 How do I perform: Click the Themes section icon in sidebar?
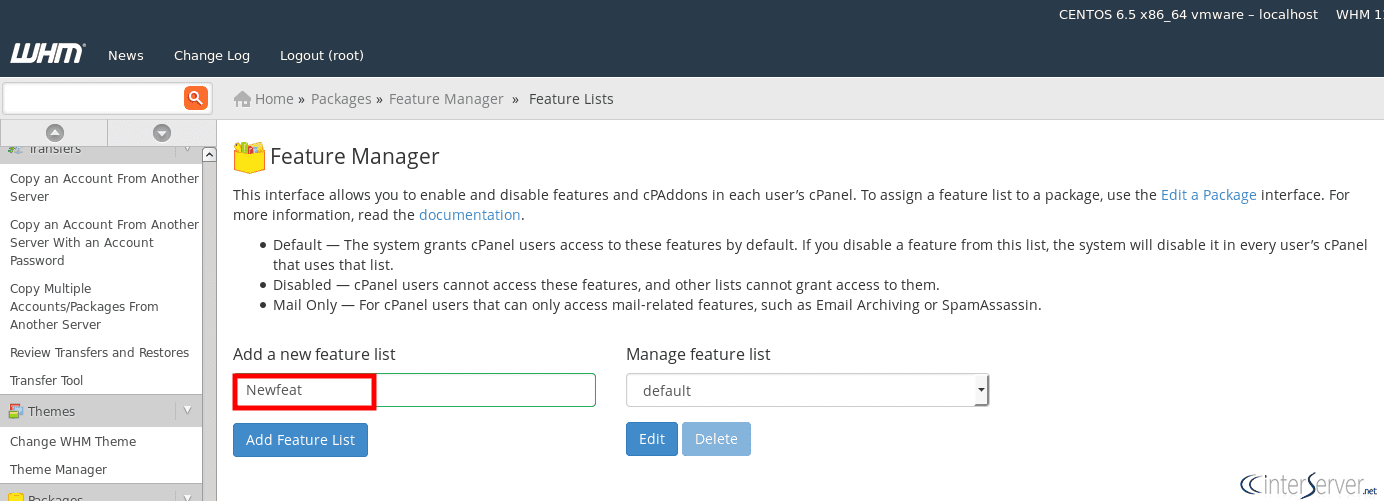click(x=16, y=411)
